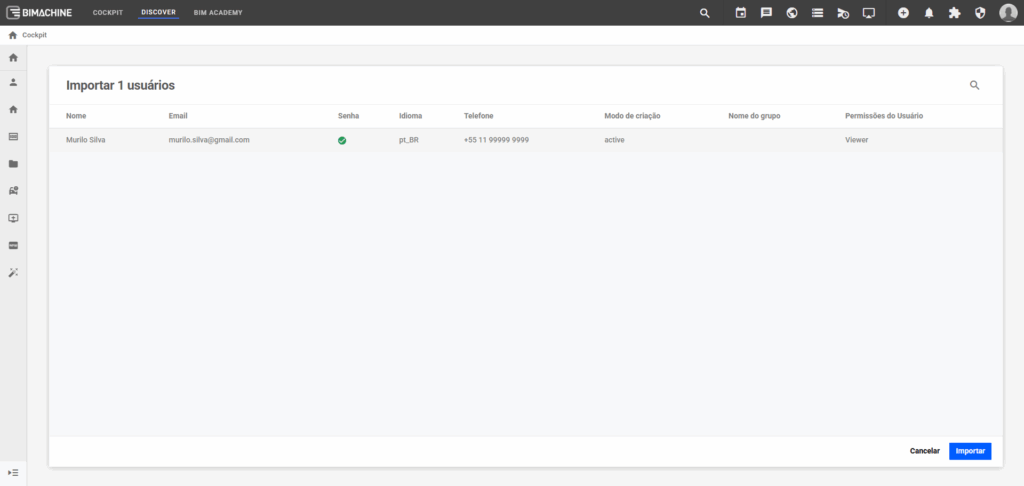Screen dimensions: 1024x486
Task: Click the search icon in import dialog
Action: pyautogui.click(x=975, y=86)
